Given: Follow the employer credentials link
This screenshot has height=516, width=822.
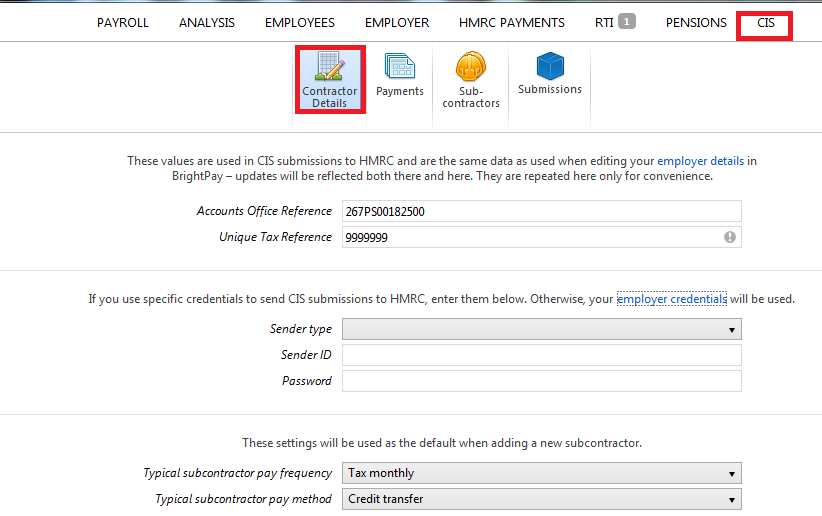Looking at the screenshot, I should click(672, 299).
